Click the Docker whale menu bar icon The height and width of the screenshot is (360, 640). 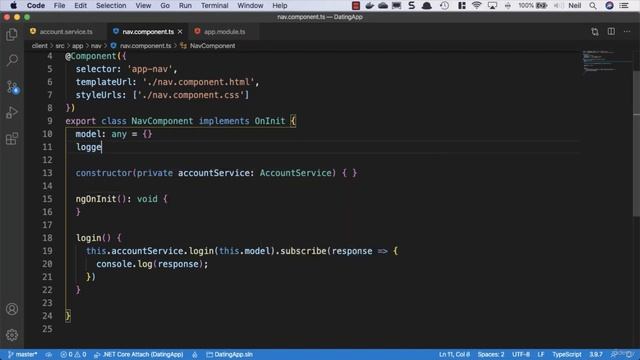click(x=369, y=6)
